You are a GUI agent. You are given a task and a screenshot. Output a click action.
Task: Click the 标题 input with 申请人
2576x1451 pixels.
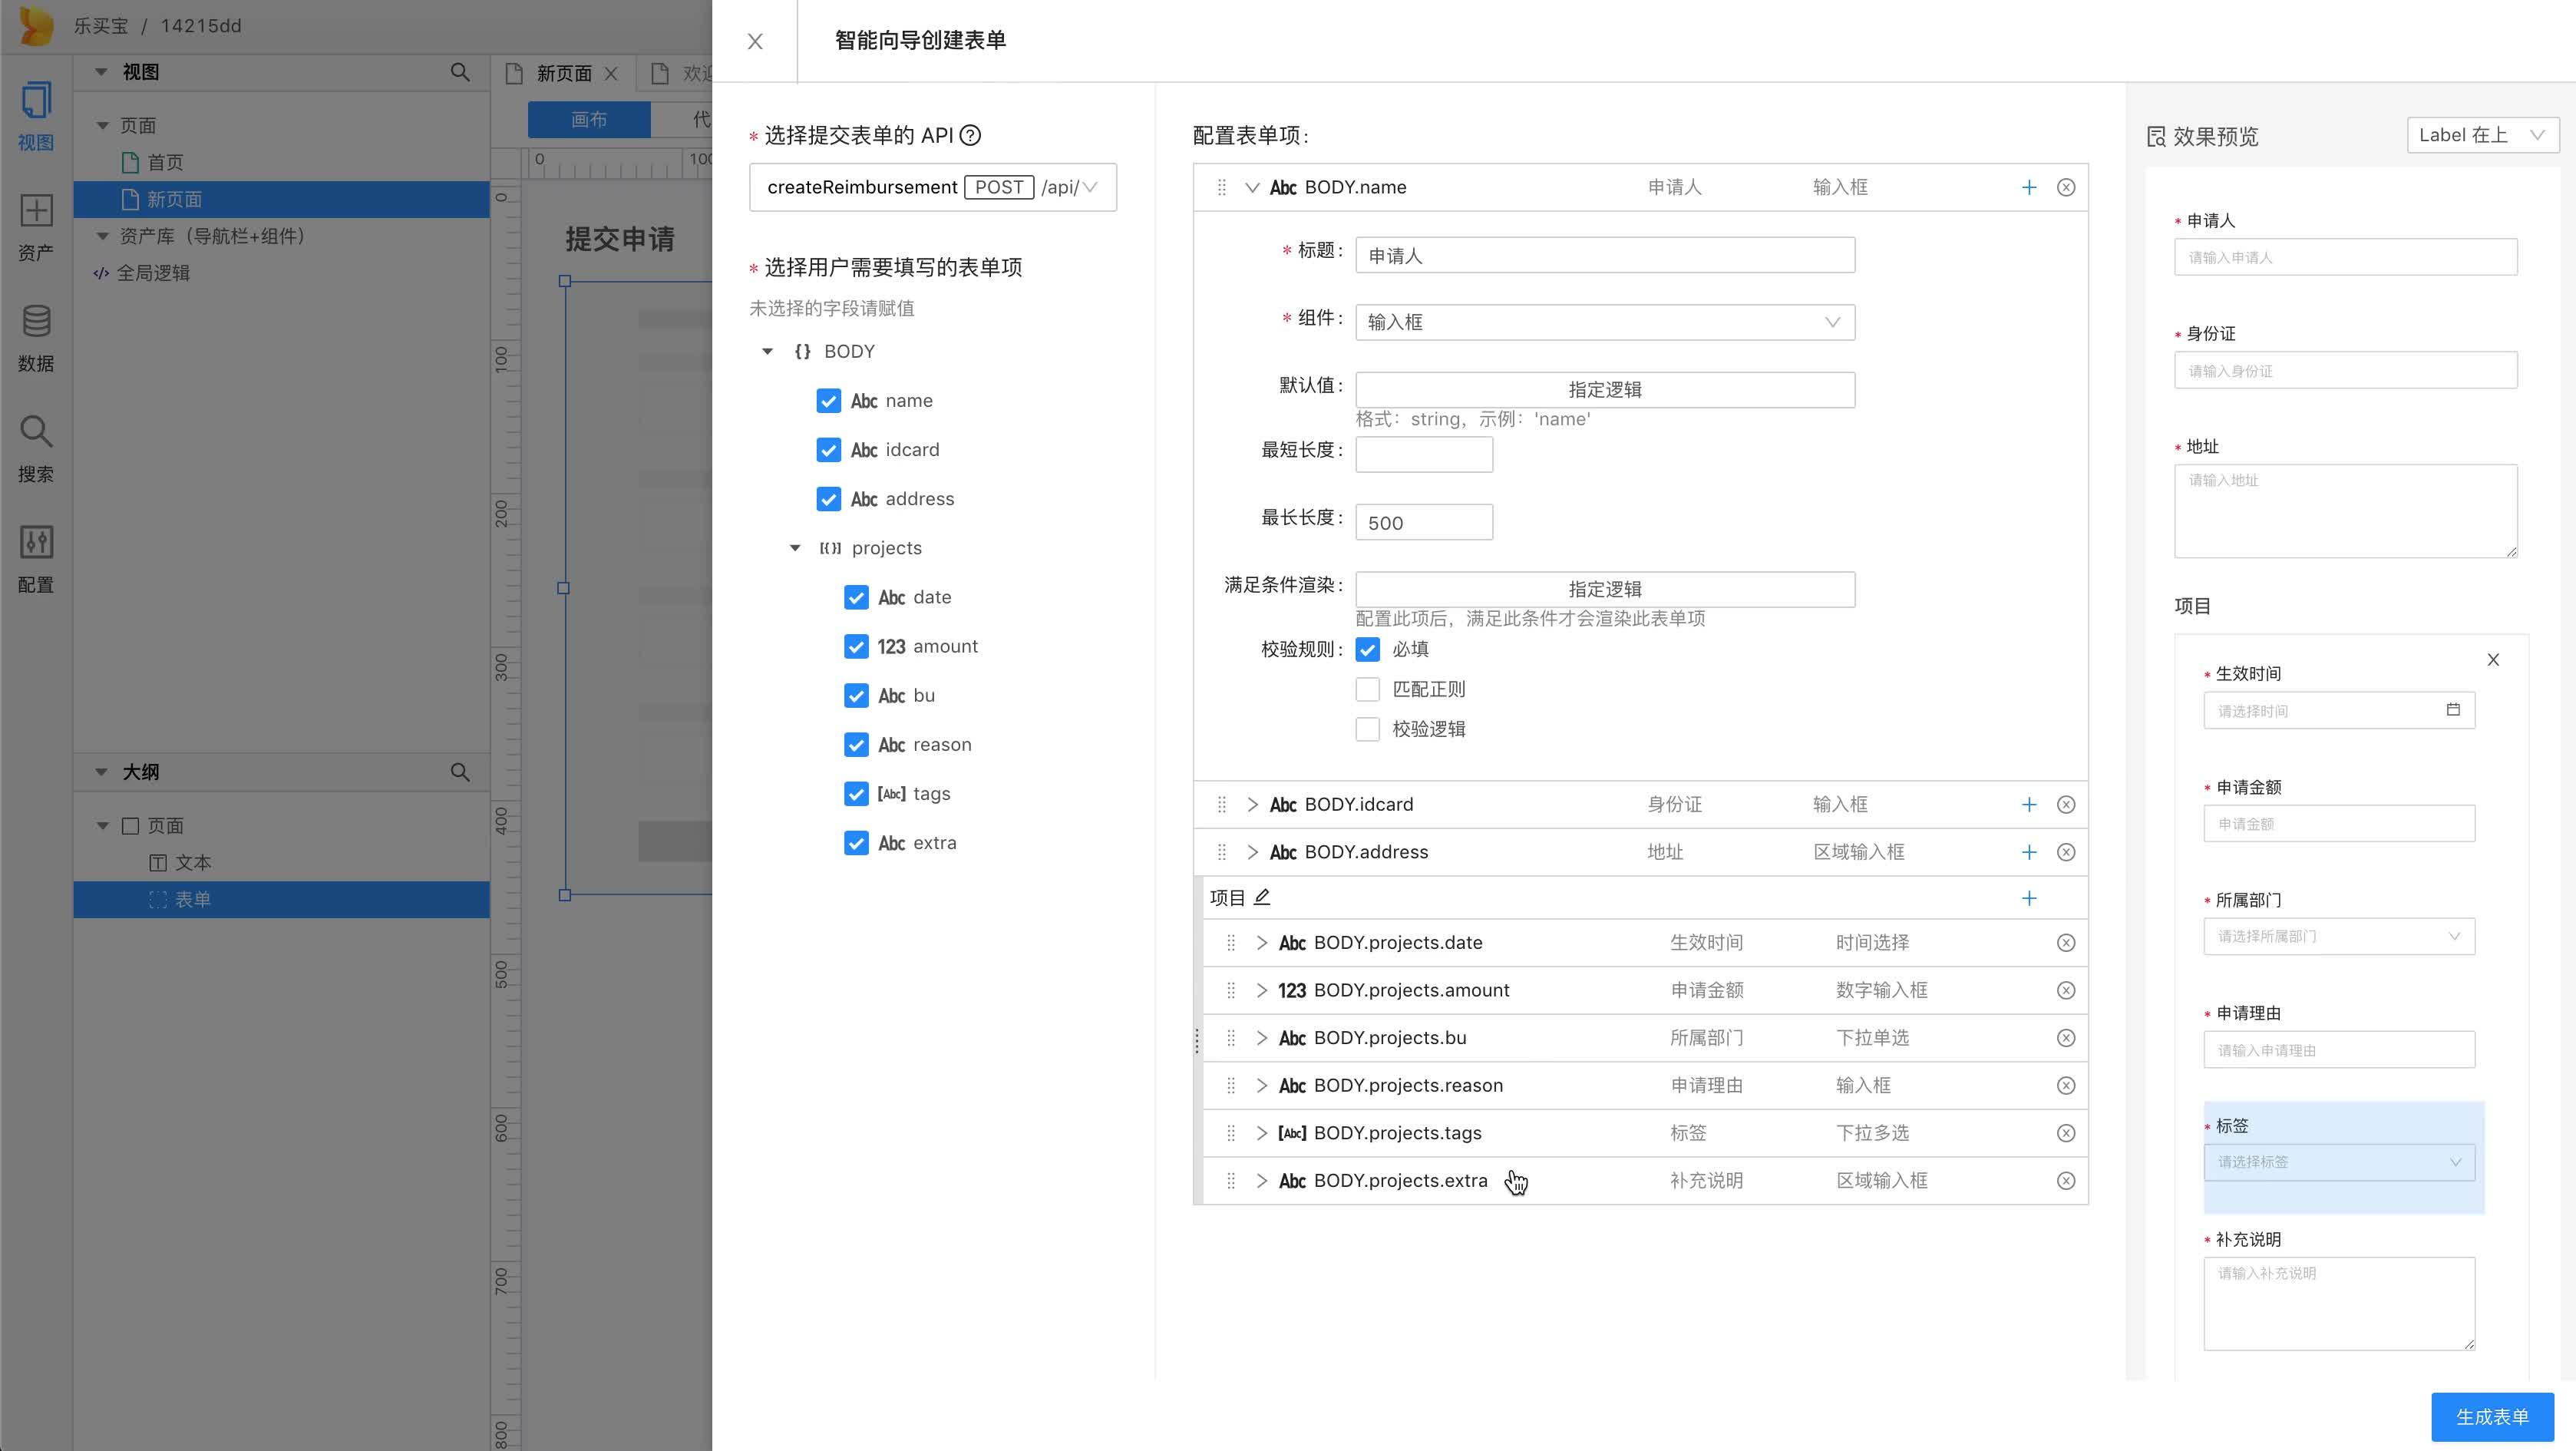(x=1604, y=255)
